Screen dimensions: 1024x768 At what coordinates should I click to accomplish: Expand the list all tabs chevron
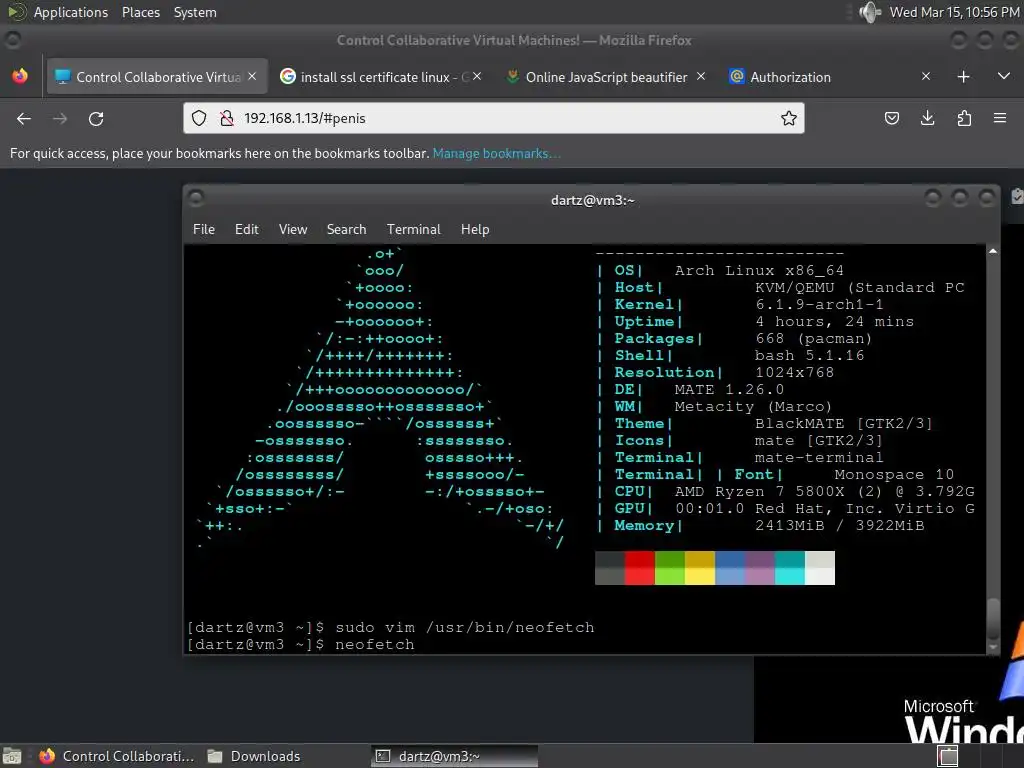1004,76
